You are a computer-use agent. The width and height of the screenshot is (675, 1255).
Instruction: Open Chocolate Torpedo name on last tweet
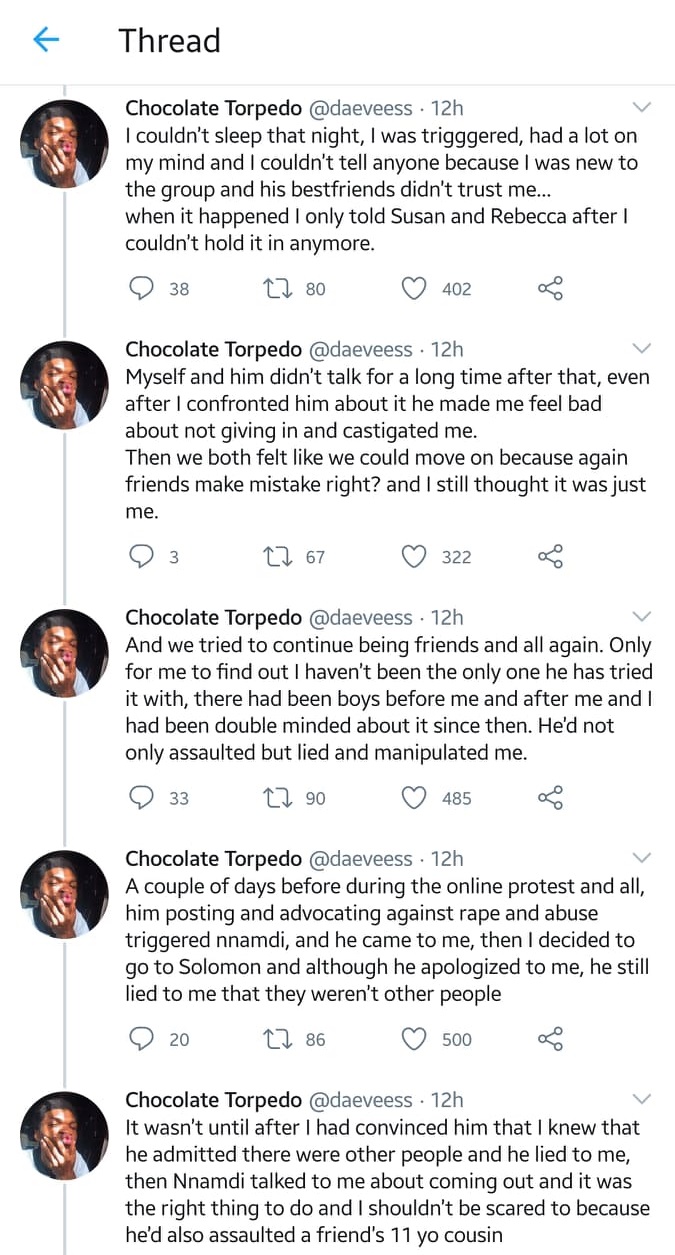[x=213, y=1100]
